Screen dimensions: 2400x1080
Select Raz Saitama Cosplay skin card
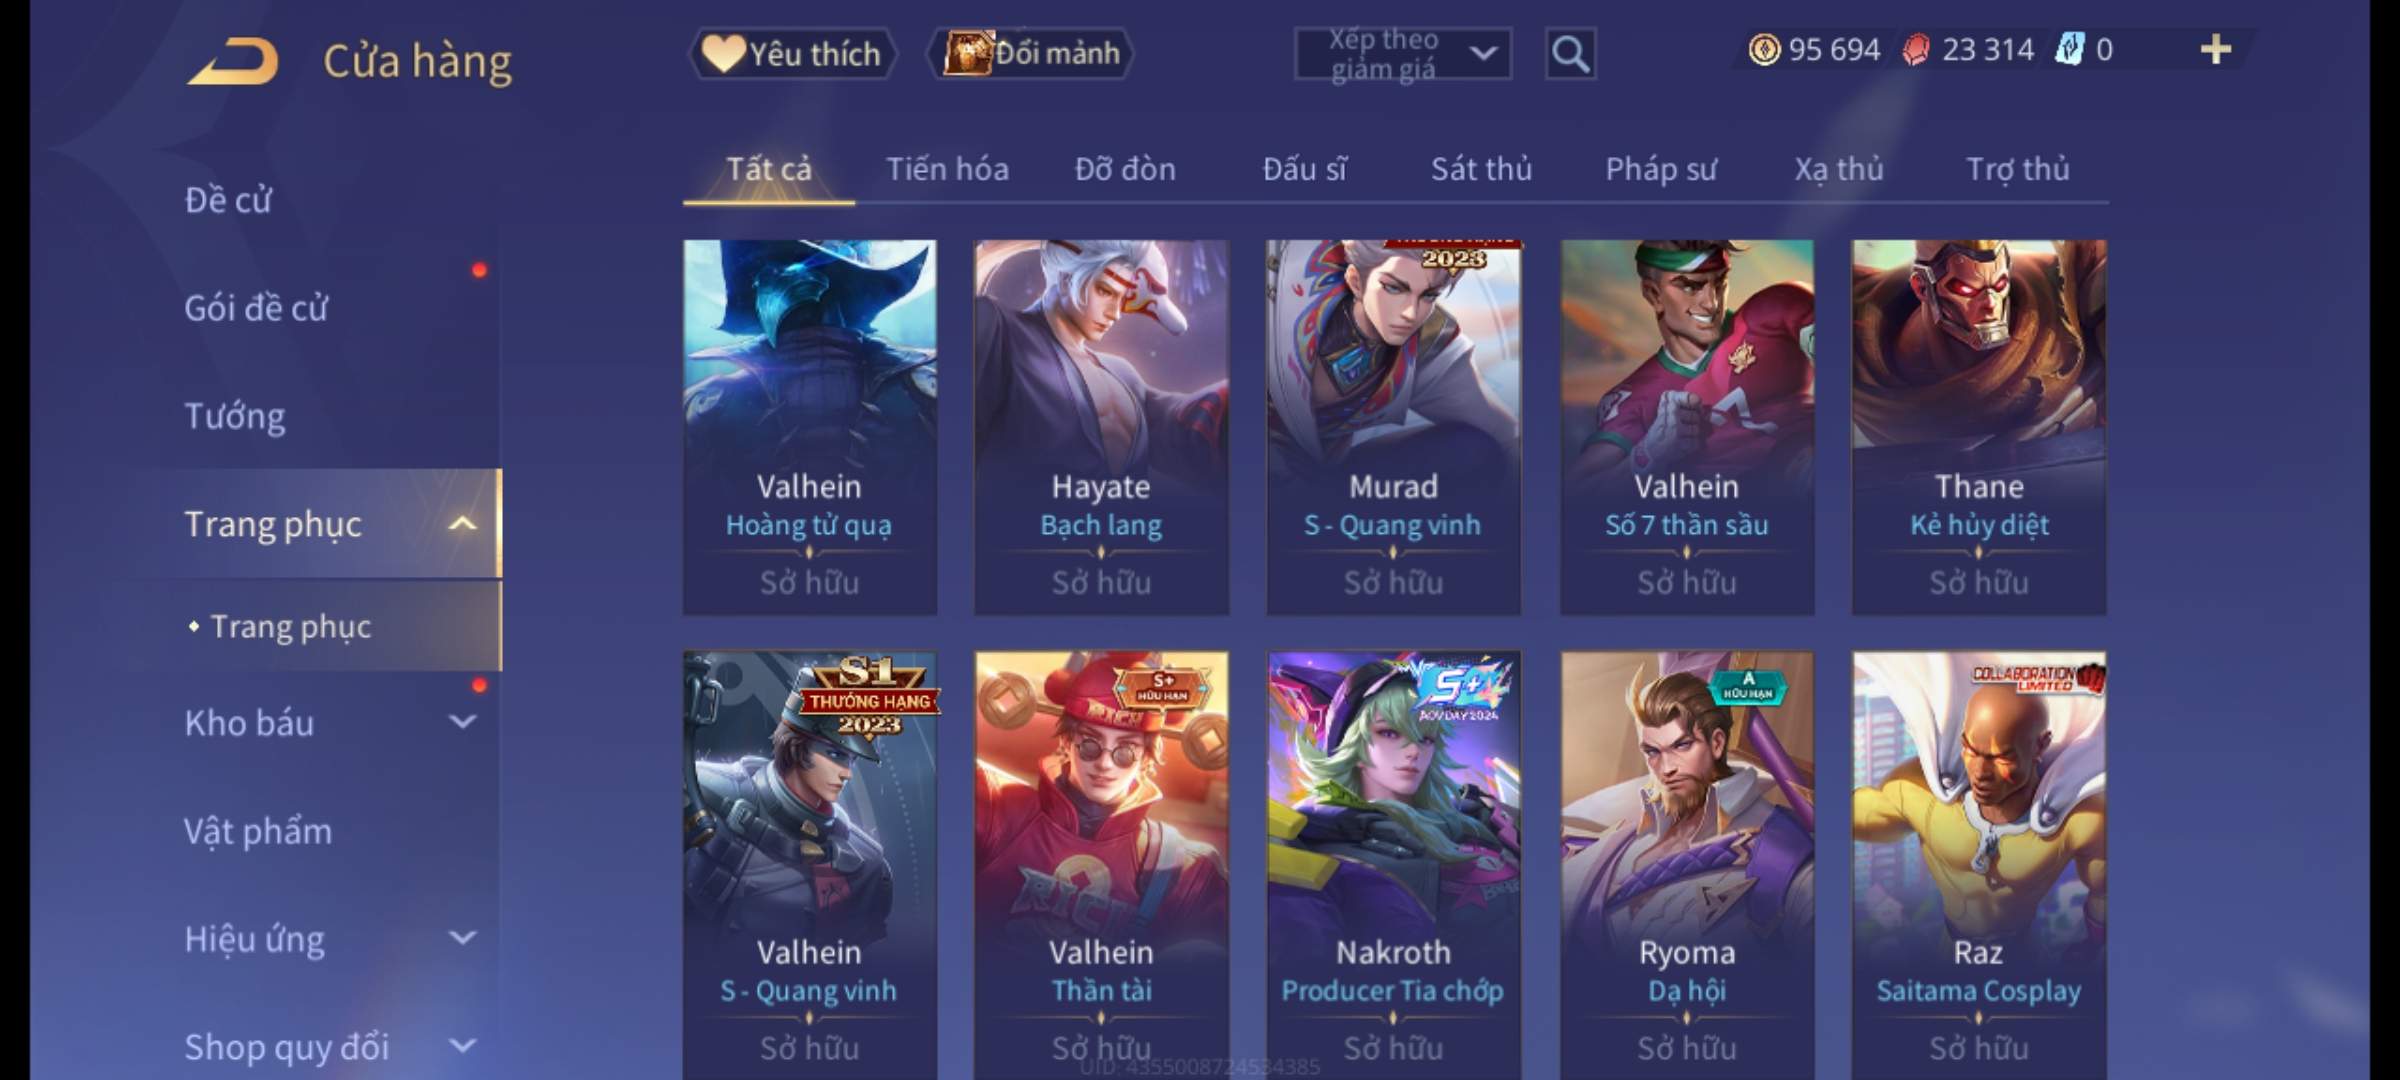coord(1978,865)
